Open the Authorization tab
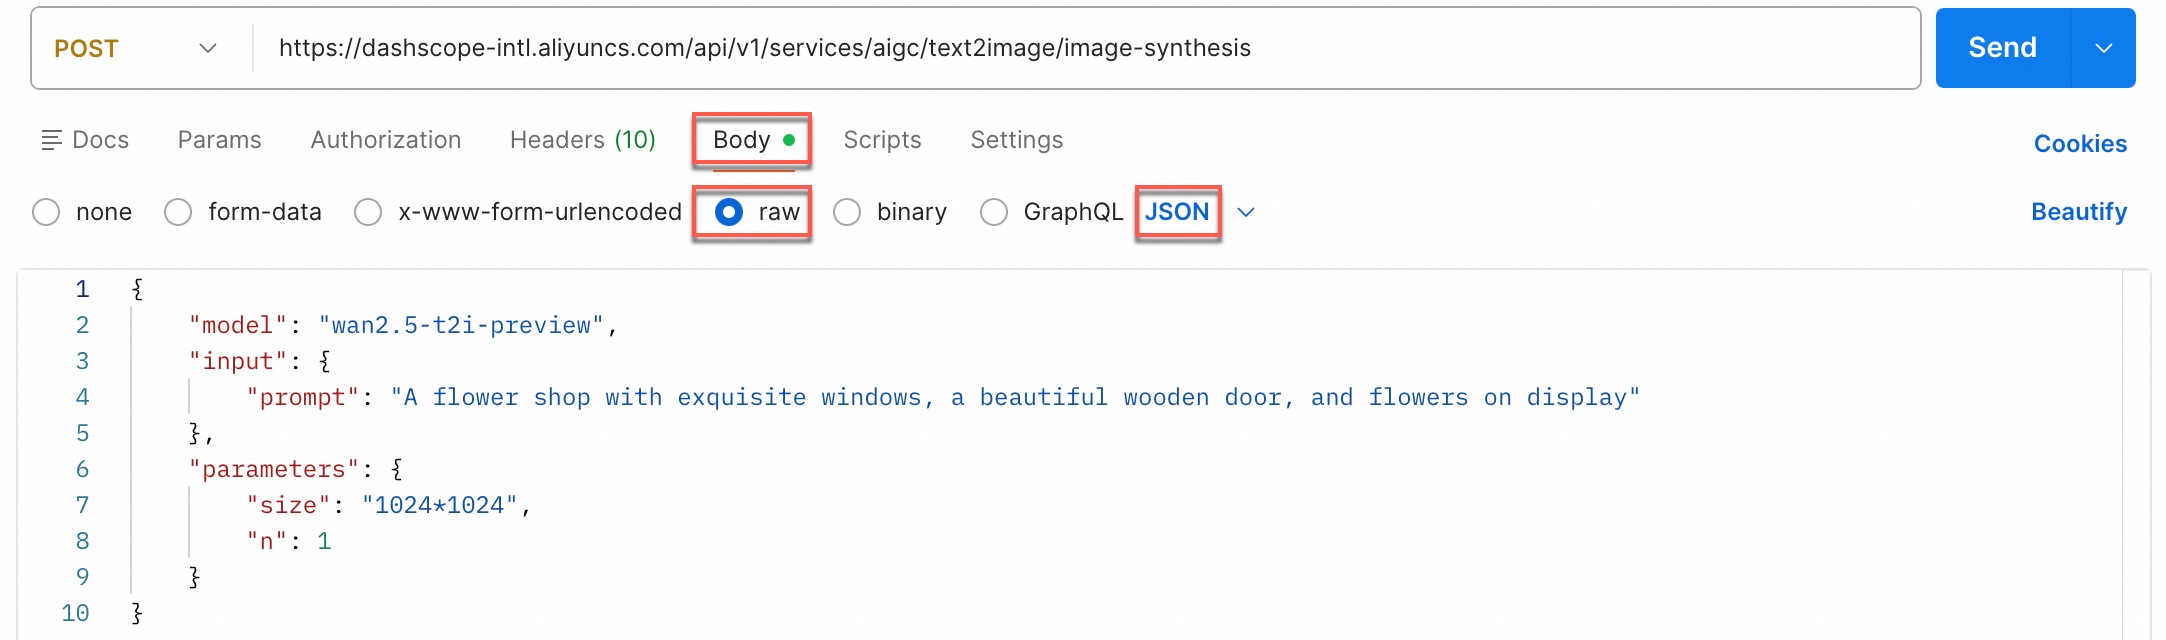The width and height of the screenshot is (2166, 640). pyautogui.click(x=385, y=140)
